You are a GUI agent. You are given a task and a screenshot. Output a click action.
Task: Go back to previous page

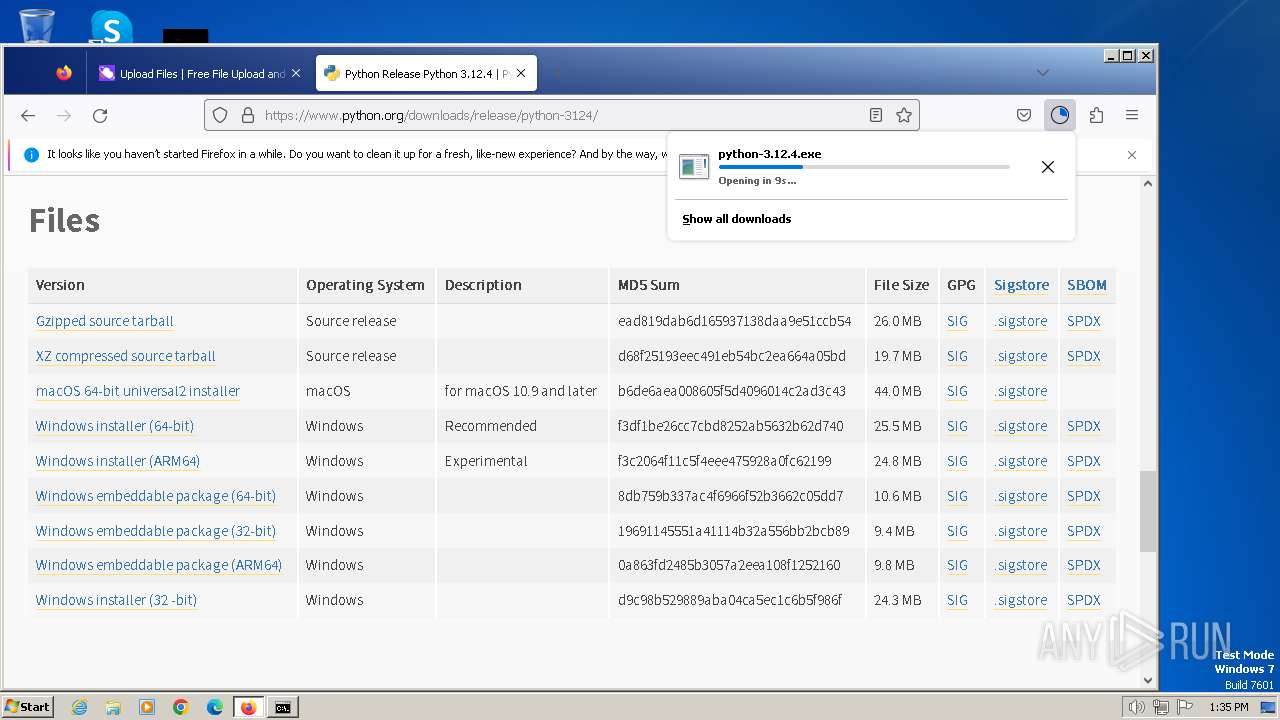[x=28, y=115]
